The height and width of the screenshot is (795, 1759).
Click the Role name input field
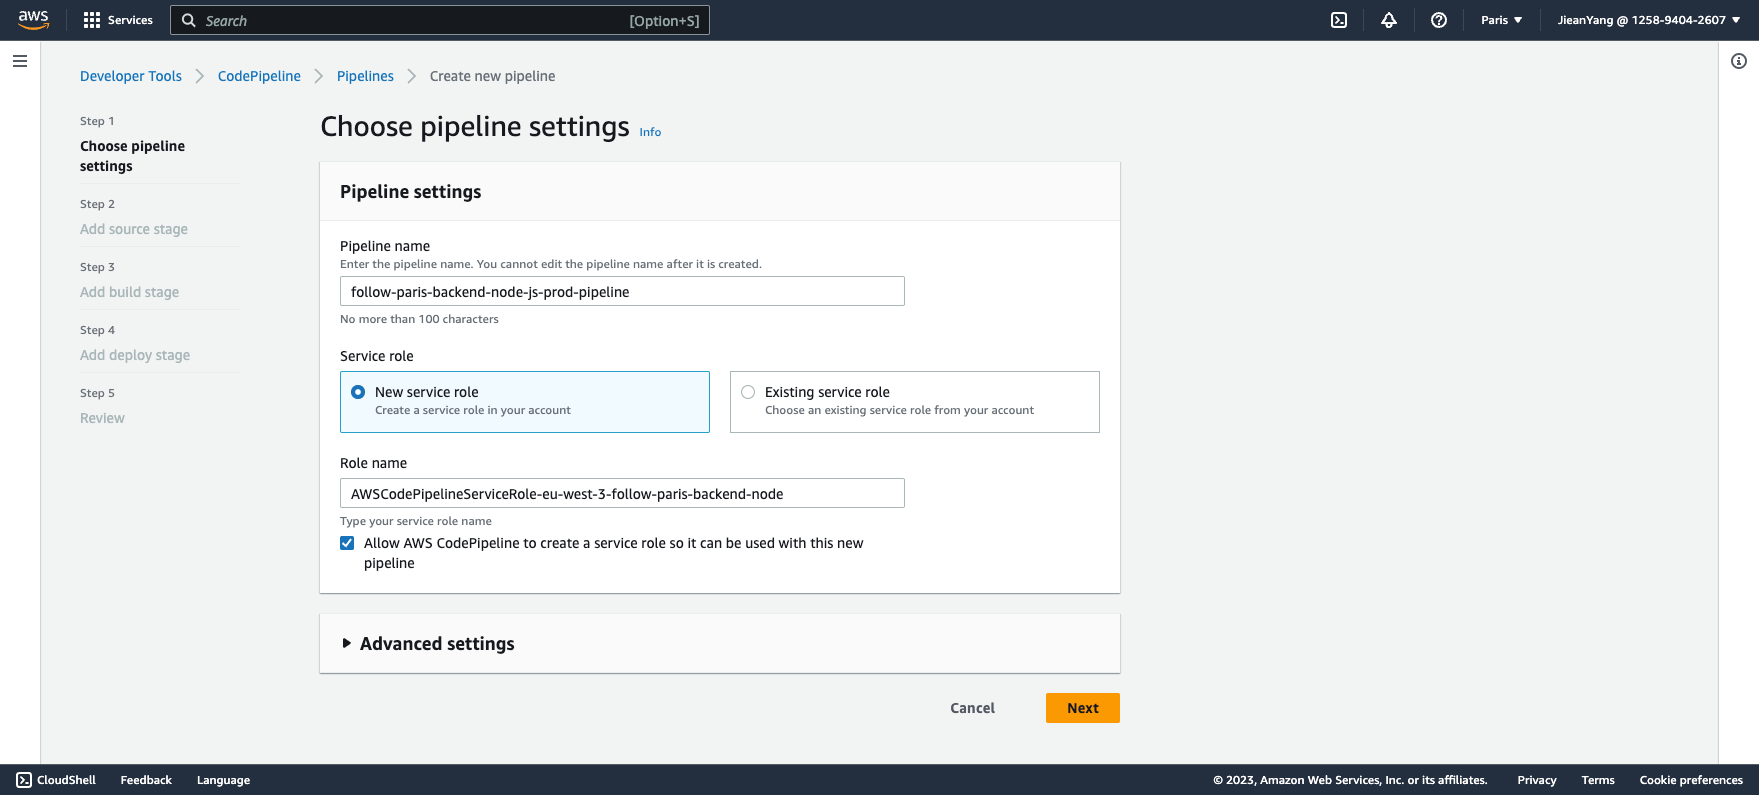[x=622, y=494]
